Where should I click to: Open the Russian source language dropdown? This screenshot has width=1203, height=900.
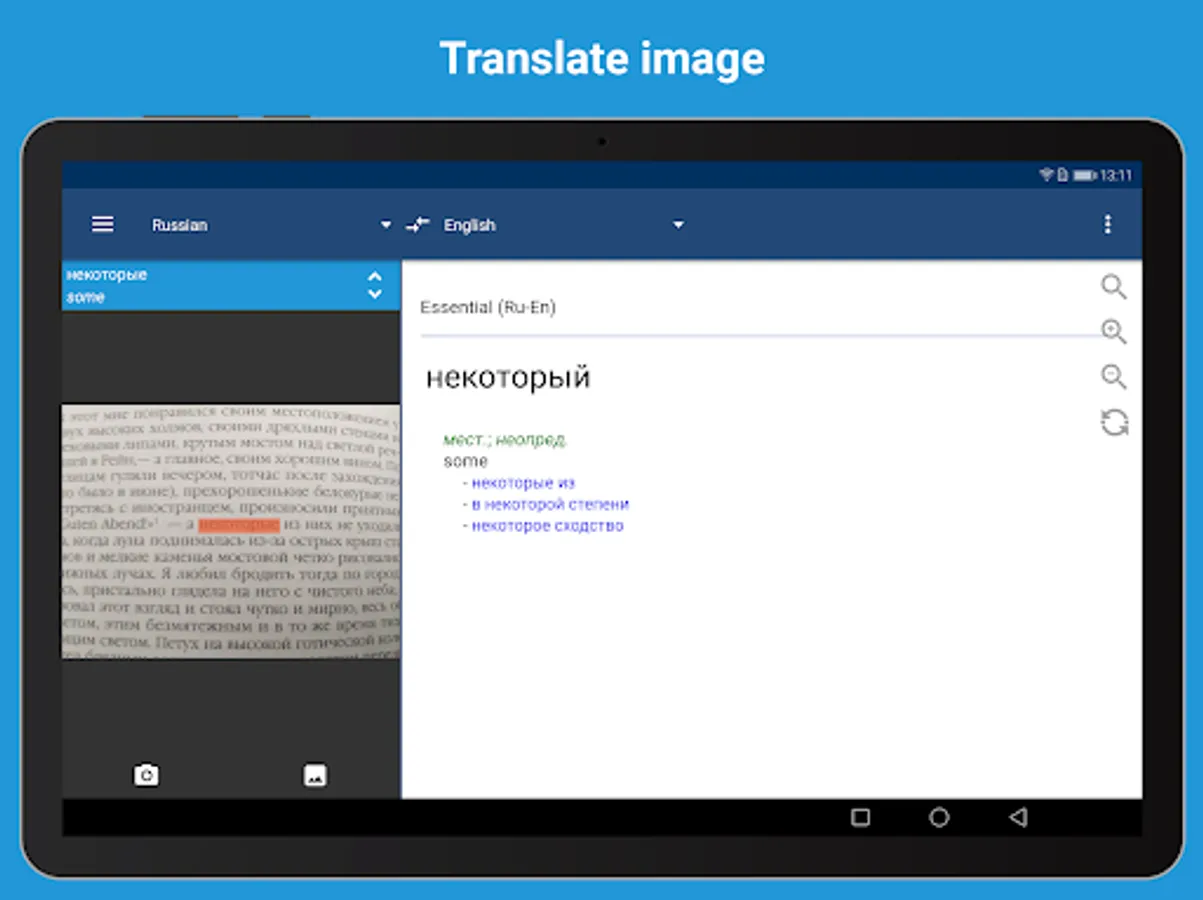coord(270,225)
